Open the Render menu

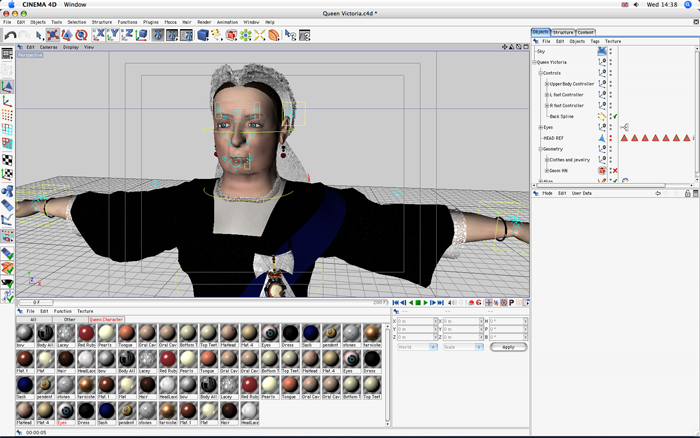click(204, 21)
